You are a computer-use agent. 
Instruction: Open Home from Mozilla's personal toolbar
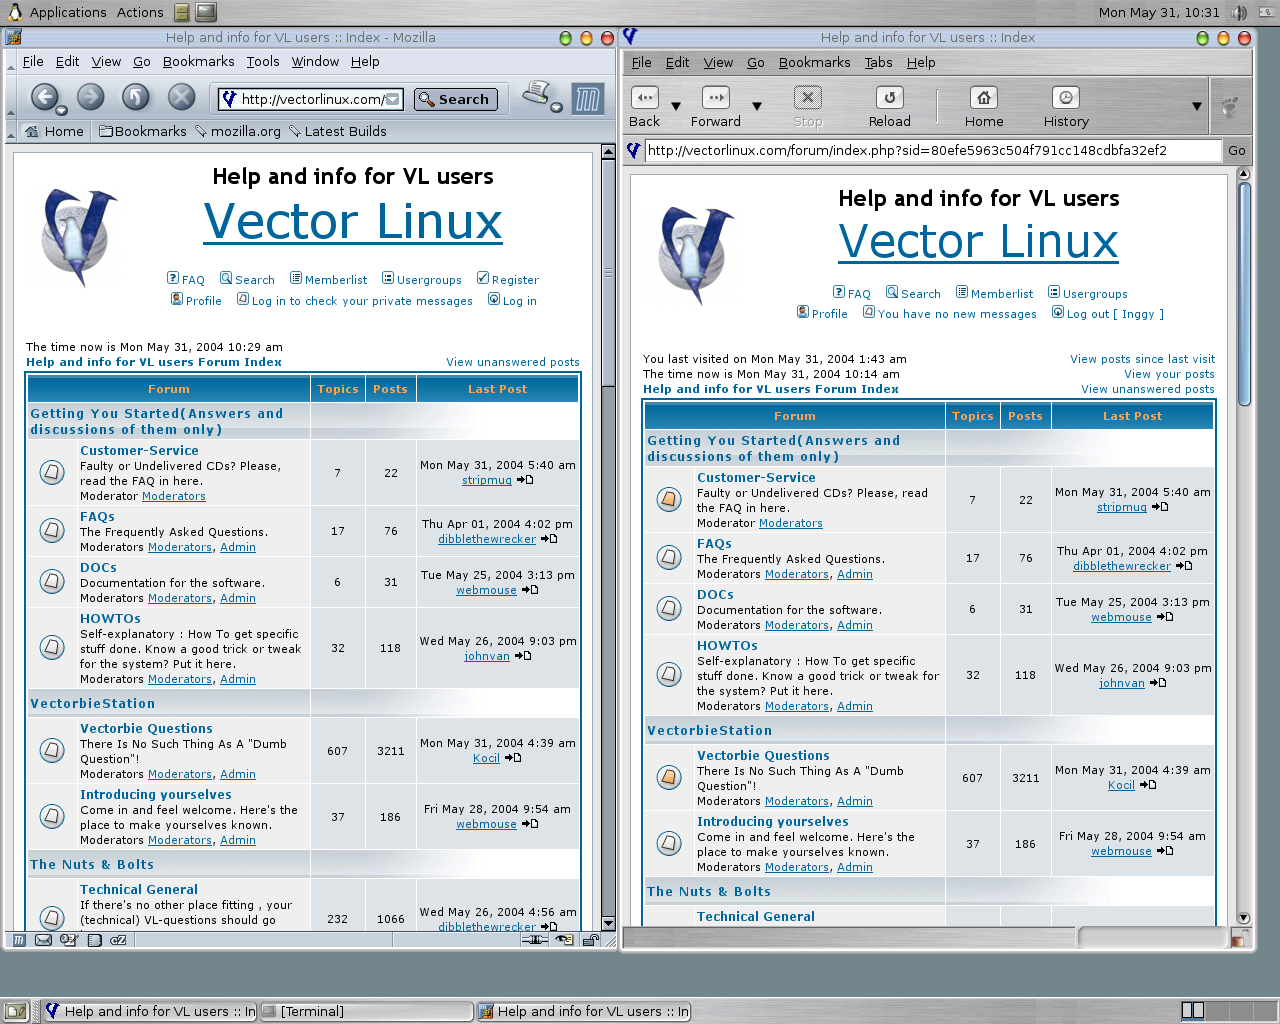click(x=54, y=131)
